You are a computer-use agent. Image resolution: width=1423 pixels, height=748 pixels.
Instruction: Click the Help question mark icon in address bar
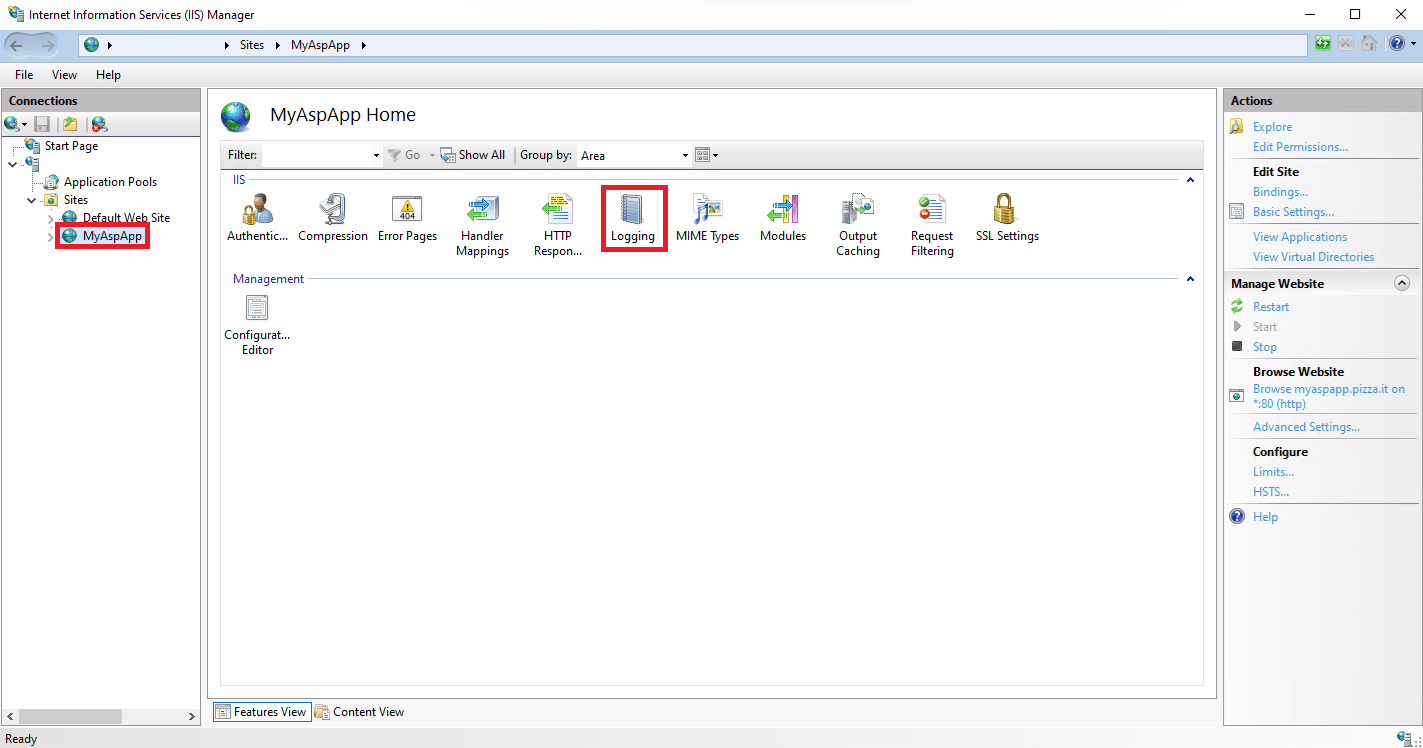click(x=1397, y=44)
